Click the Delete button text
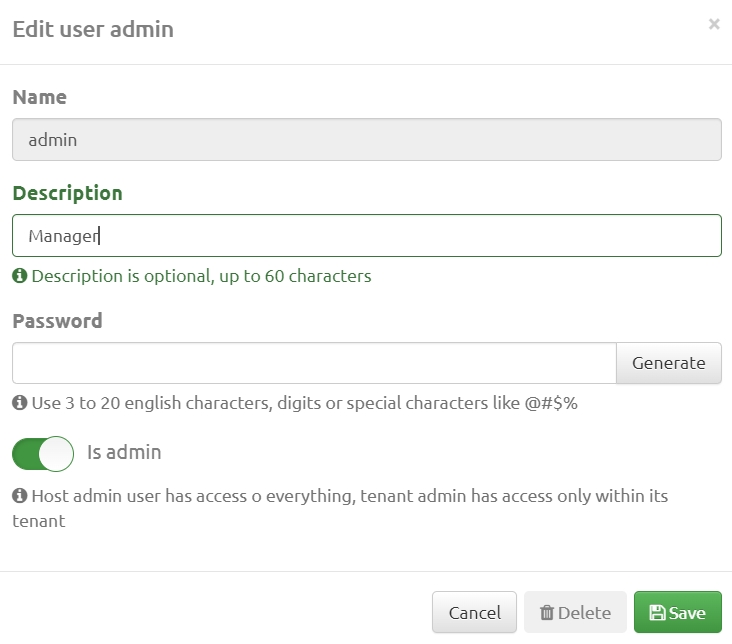The height and width of the screenshot is (644, 732). pos(584,613)
